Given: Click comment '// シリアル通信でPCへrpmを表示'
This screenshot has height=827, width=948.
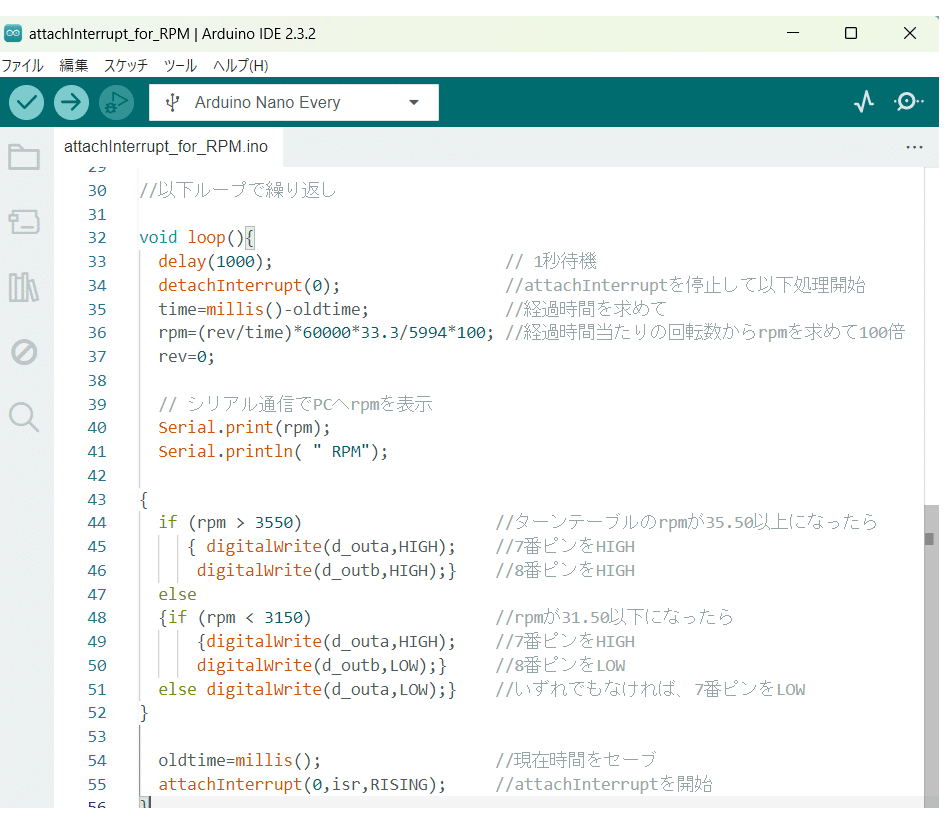Looking at the screenshot, I should coord(296,404).
